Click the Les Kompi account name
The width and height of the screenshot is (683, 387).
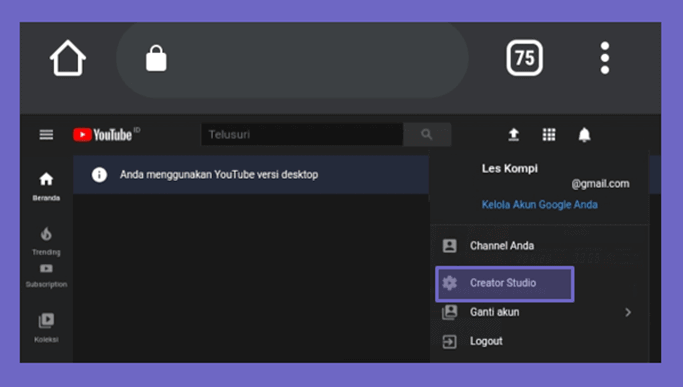tap(510, 168)
